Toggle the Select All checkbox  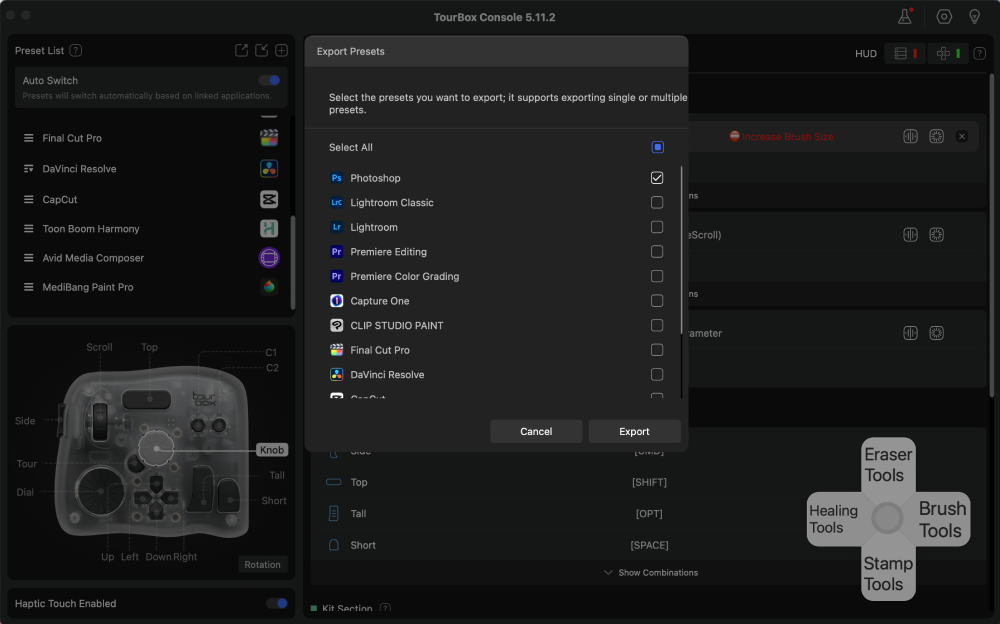pyautogui.click(x=658, y=147)
